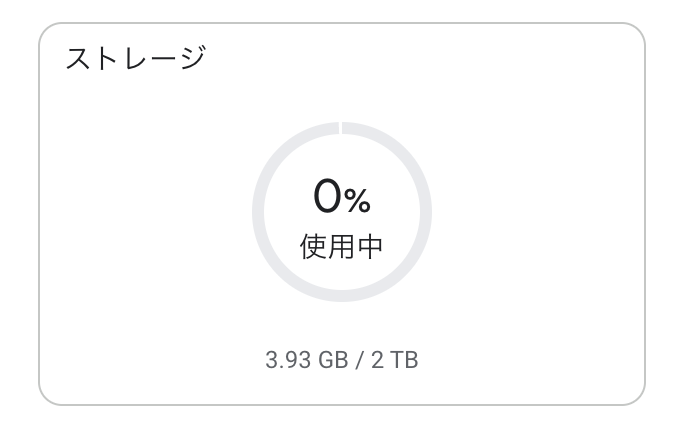Screen dimensions: 674x446
Task: Click the ス character in the ストレージ title
Action: point(80,58)
